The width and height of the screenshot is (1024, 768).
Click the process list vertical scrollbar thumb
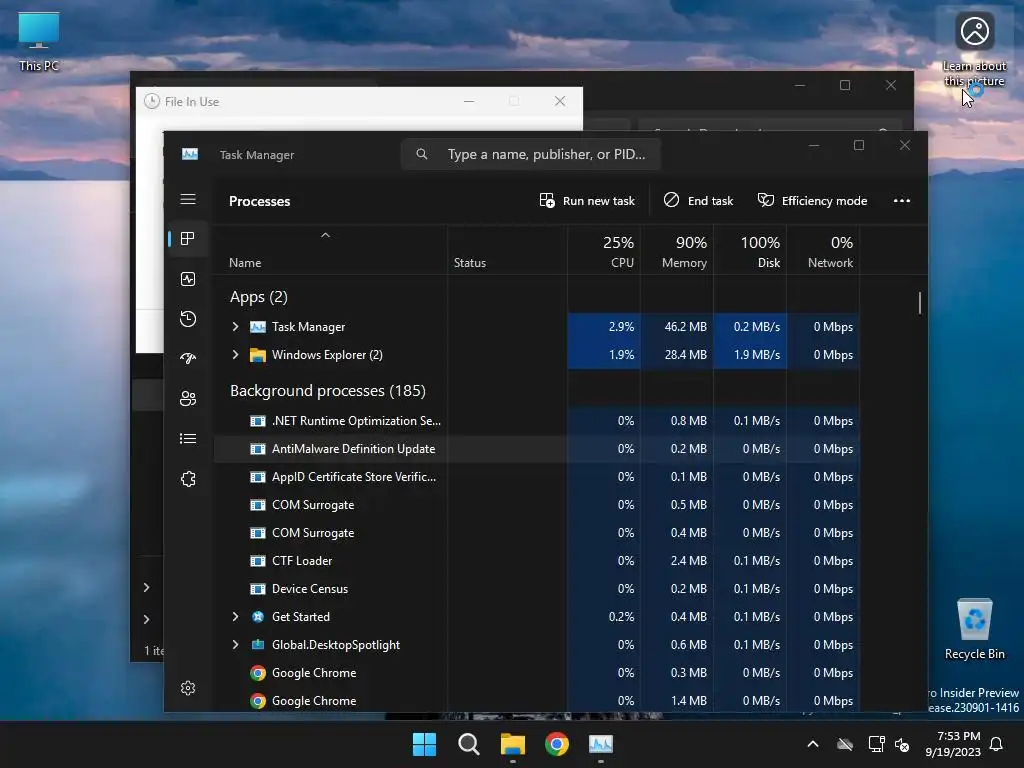click(920, 303)
